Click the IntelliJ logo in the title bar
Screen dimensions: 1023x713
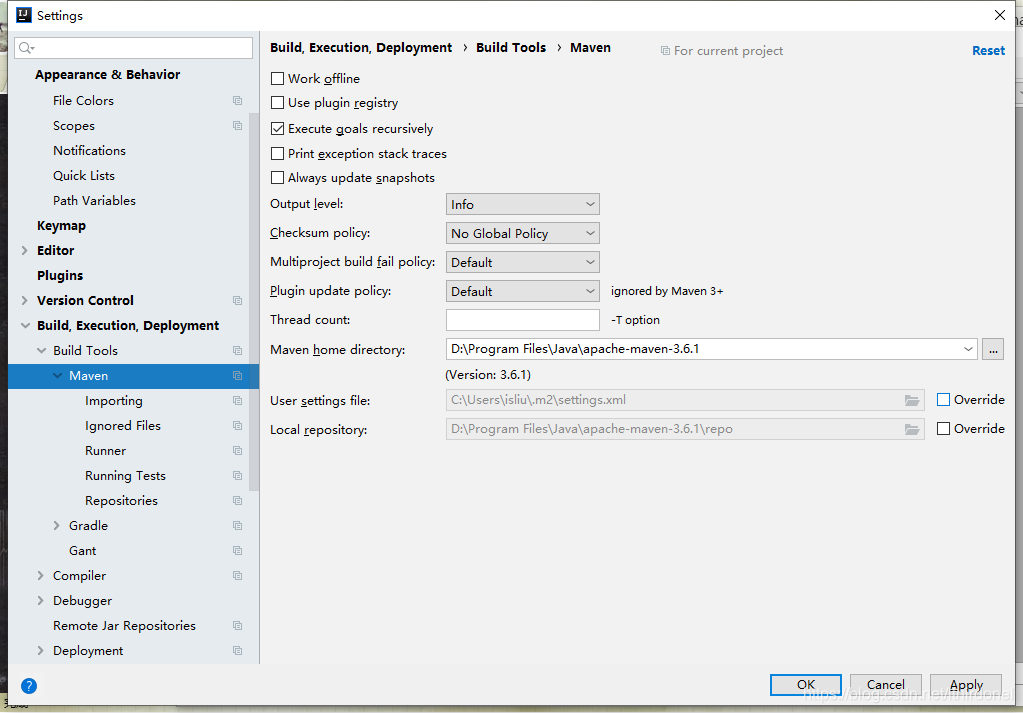point(23,15)
